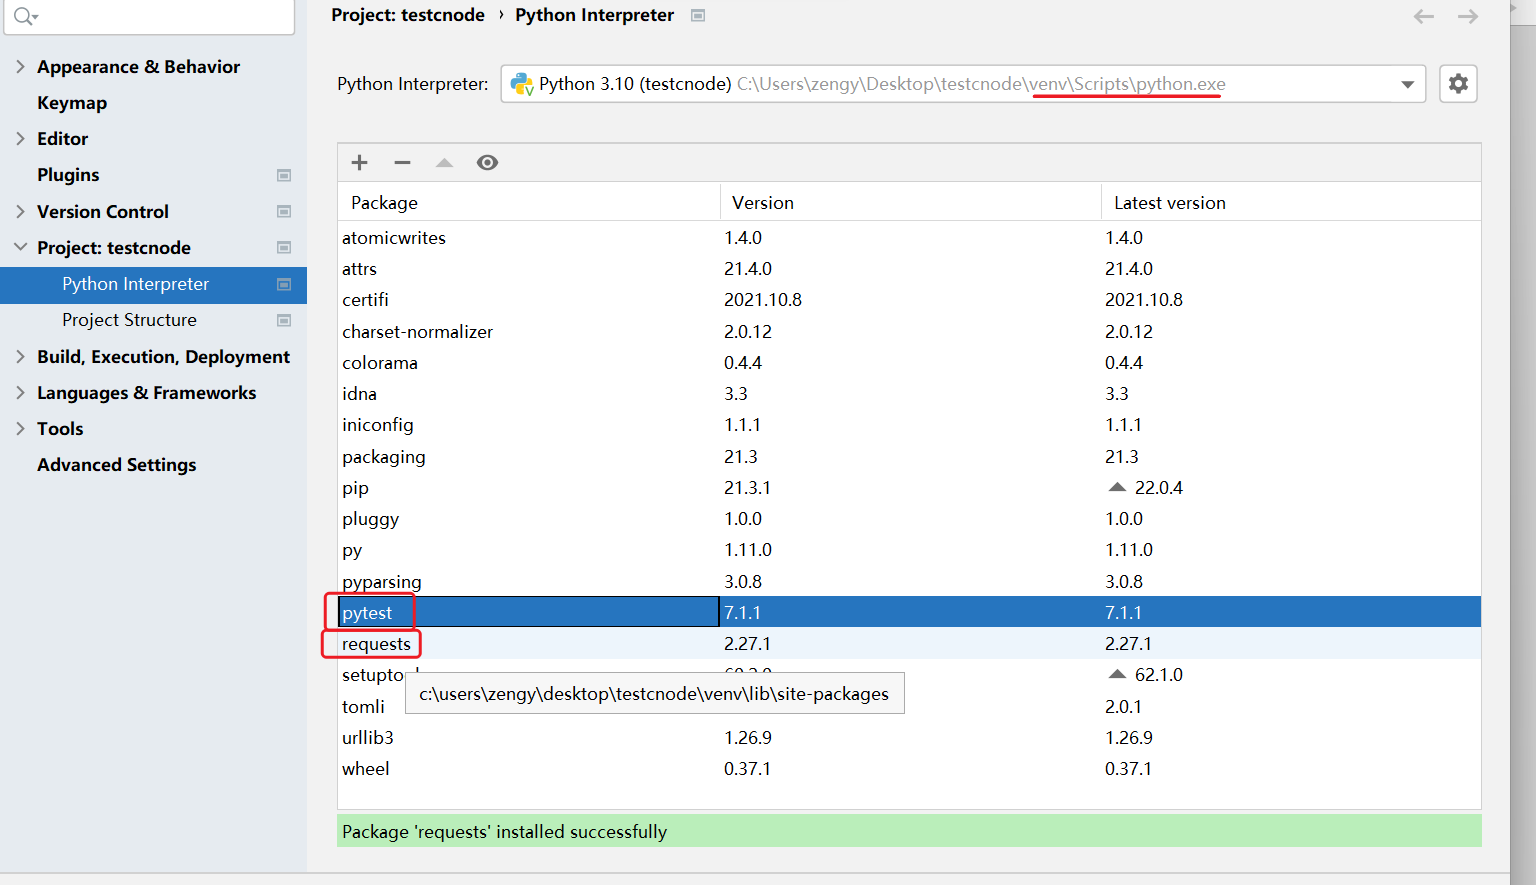This screenshot has width=1536, height=885.
Task: Select the idna package row
Action: click(909, 394)
